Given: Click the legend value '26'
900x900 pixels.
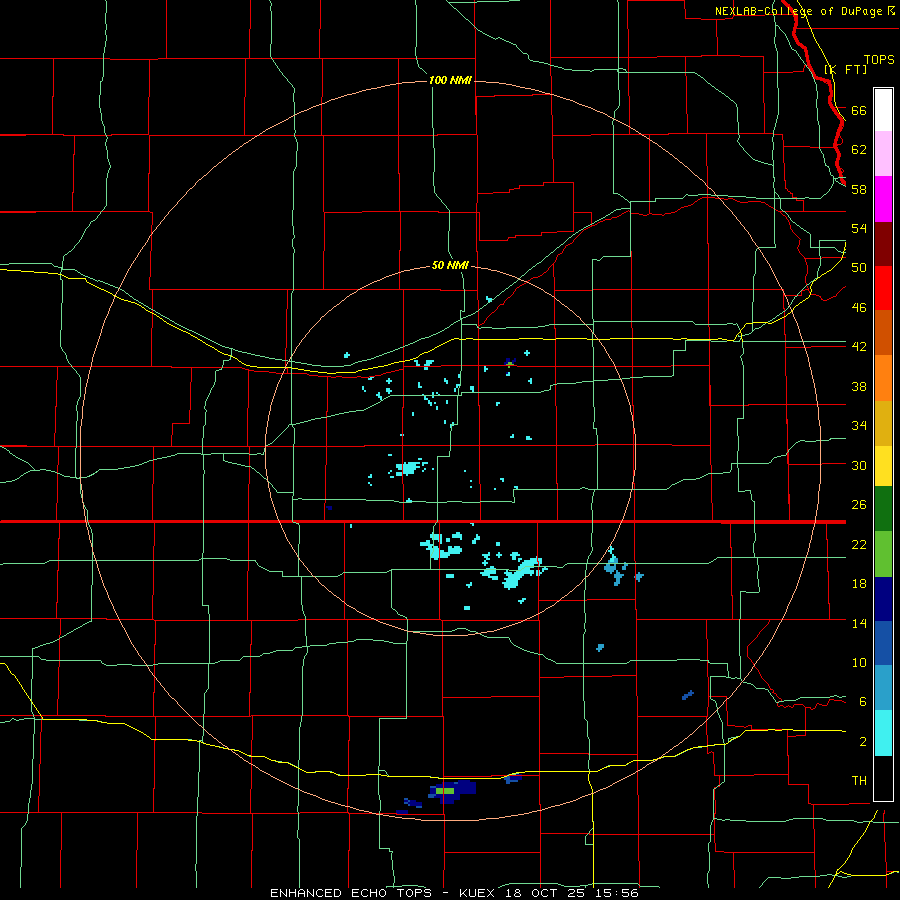Looking at the screenshot, I should click(x=859, y=505).
